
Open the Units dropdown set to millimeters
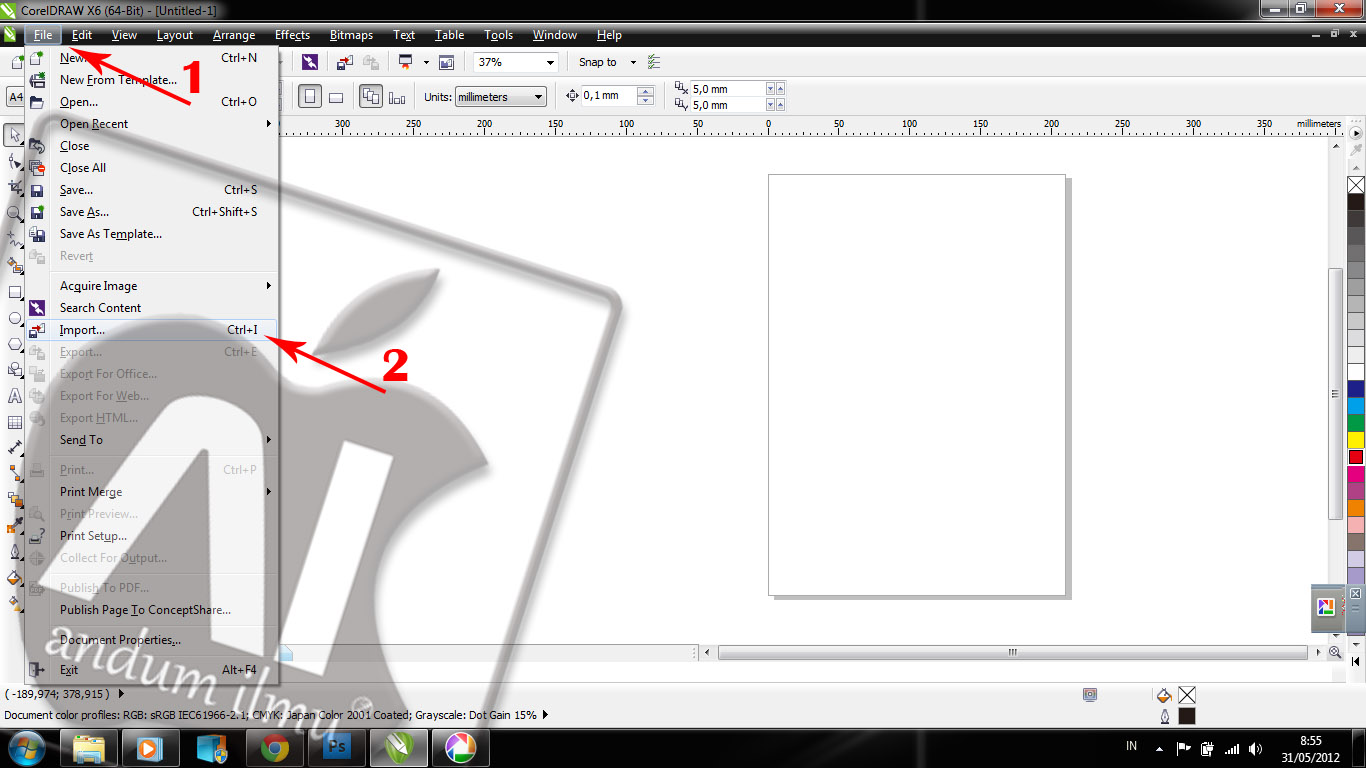[x=500, y=96]
